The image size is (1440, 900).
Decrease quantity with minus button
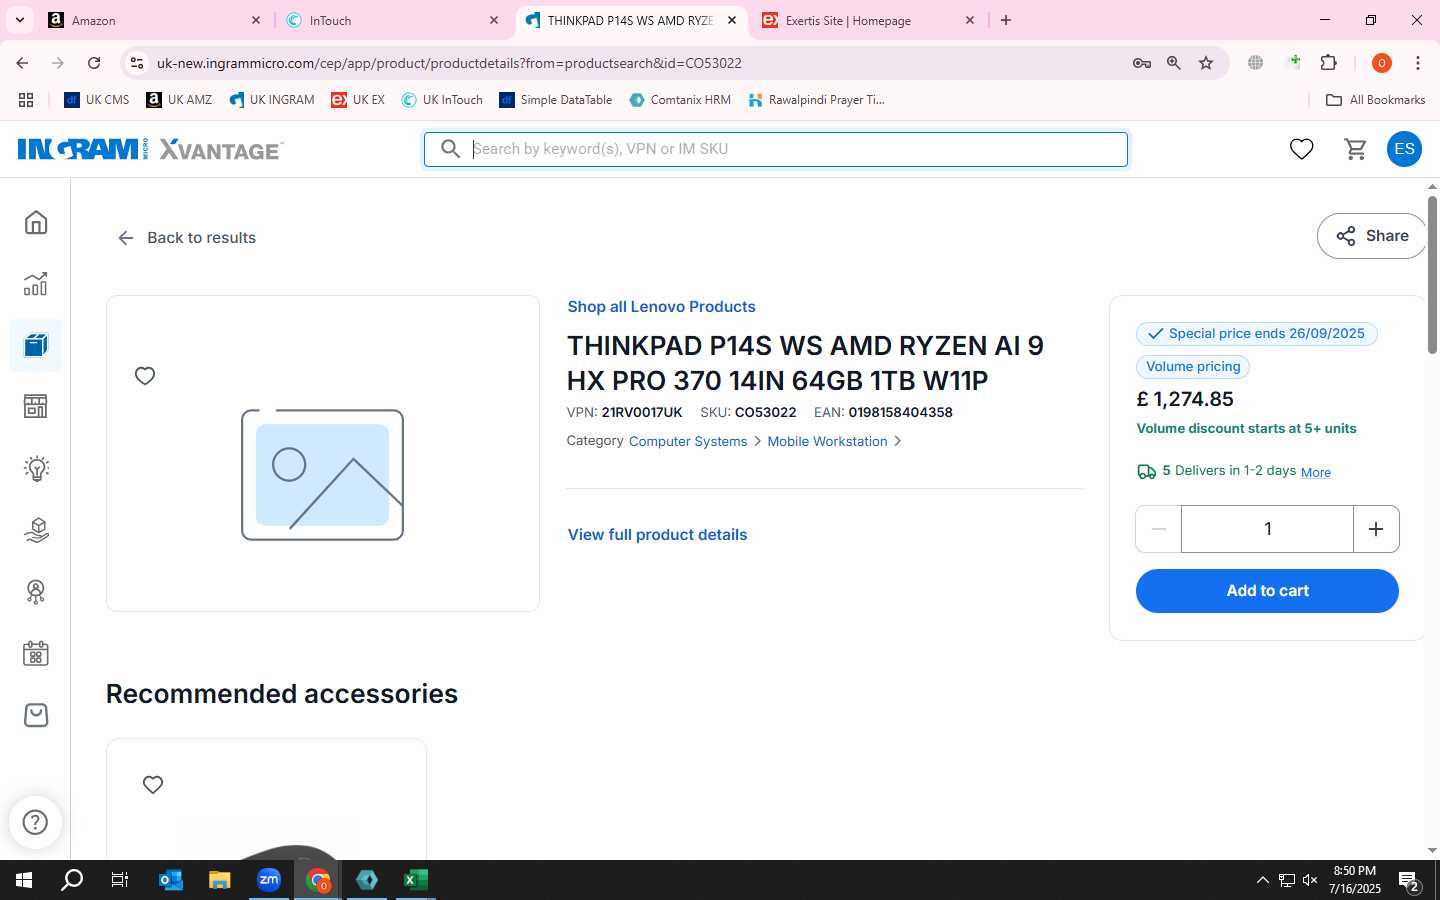click(x=1159, y=529)
